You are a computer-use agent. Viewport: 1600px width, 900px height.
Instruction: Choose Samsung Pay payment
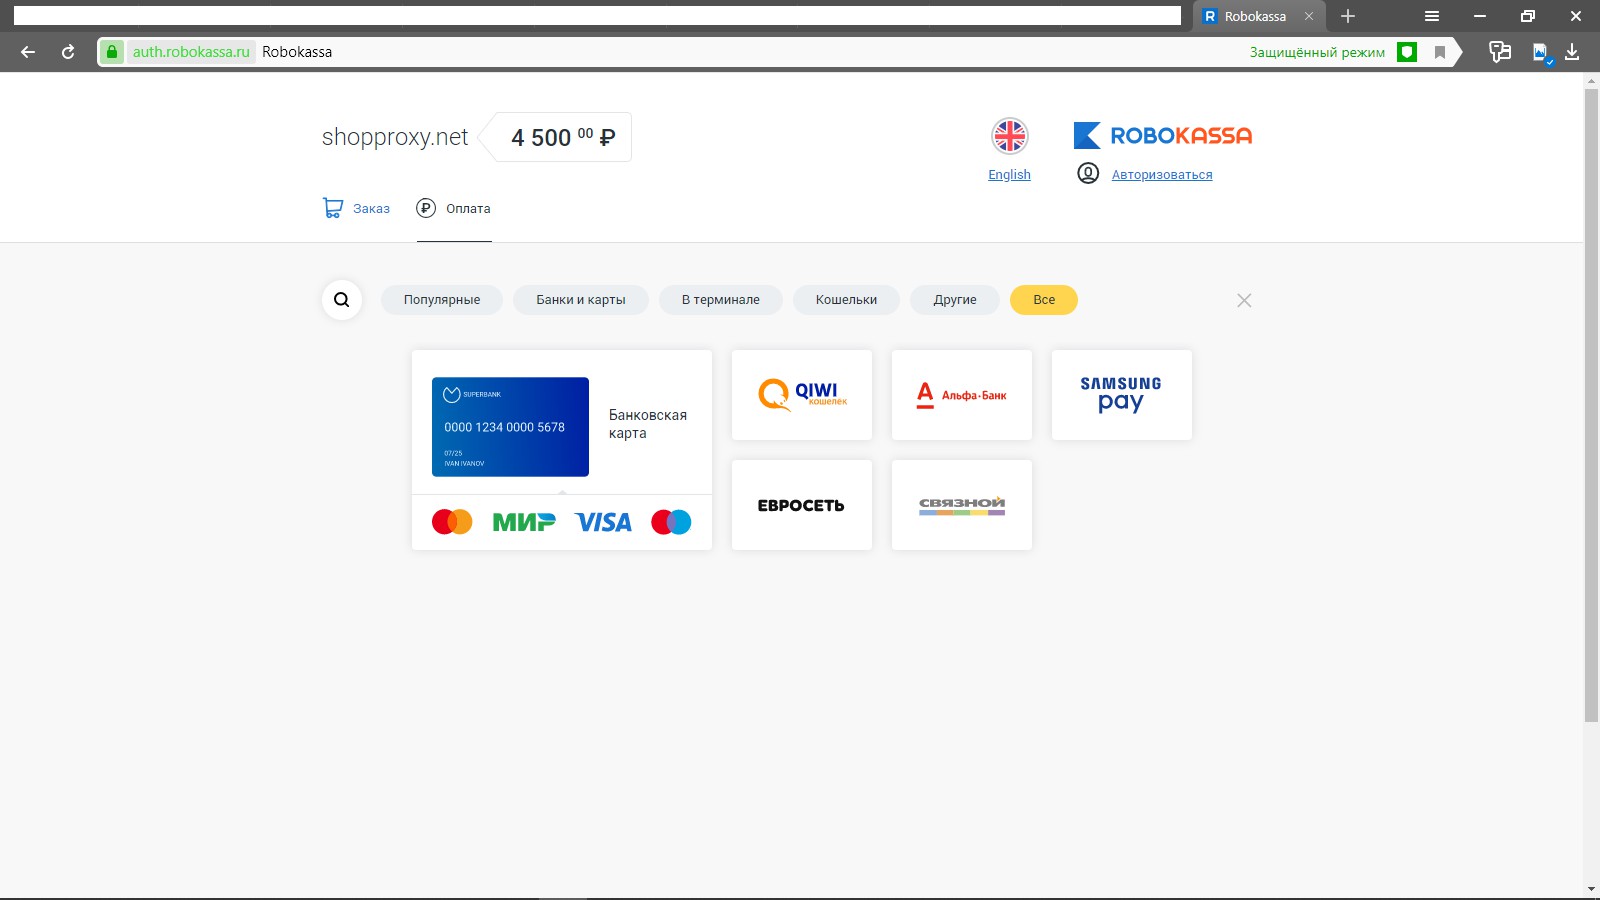coord(1122,395)
